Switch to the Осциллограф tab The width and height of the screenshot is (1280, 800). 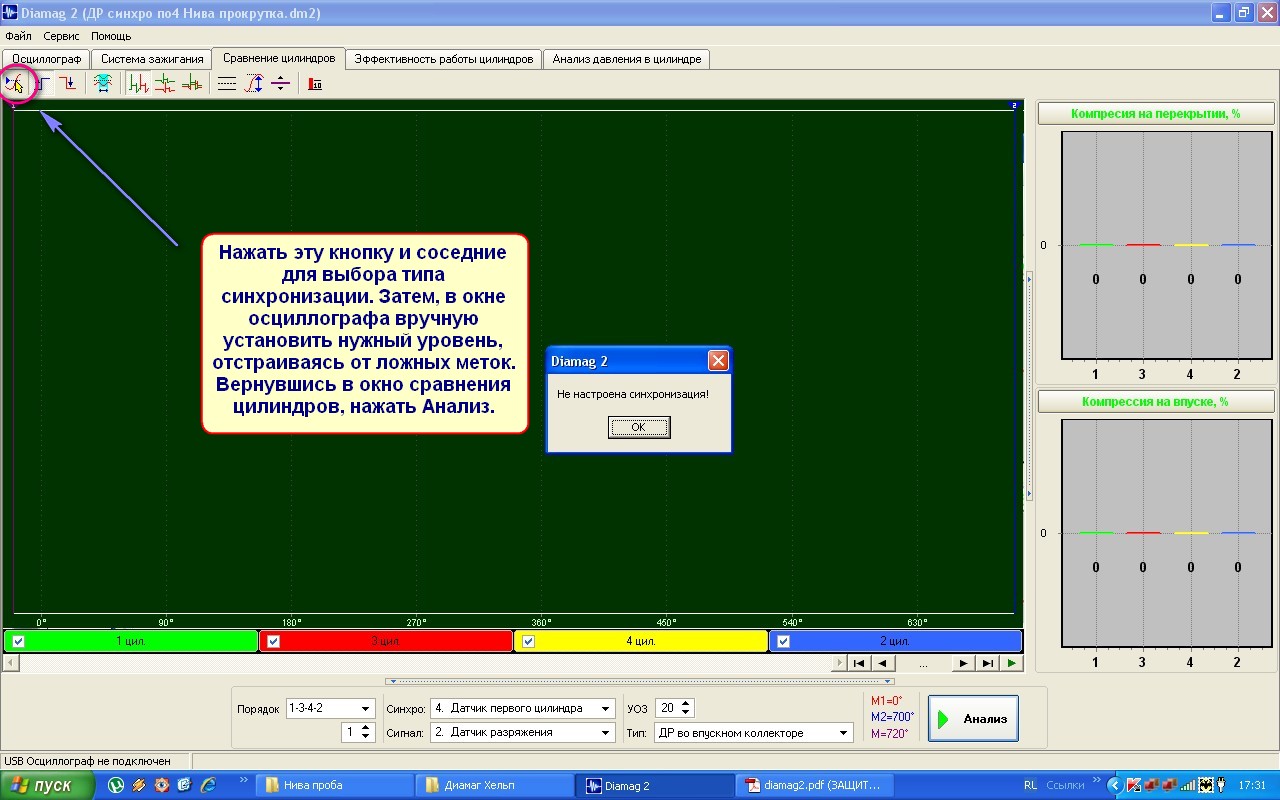(x=46, y=59)
